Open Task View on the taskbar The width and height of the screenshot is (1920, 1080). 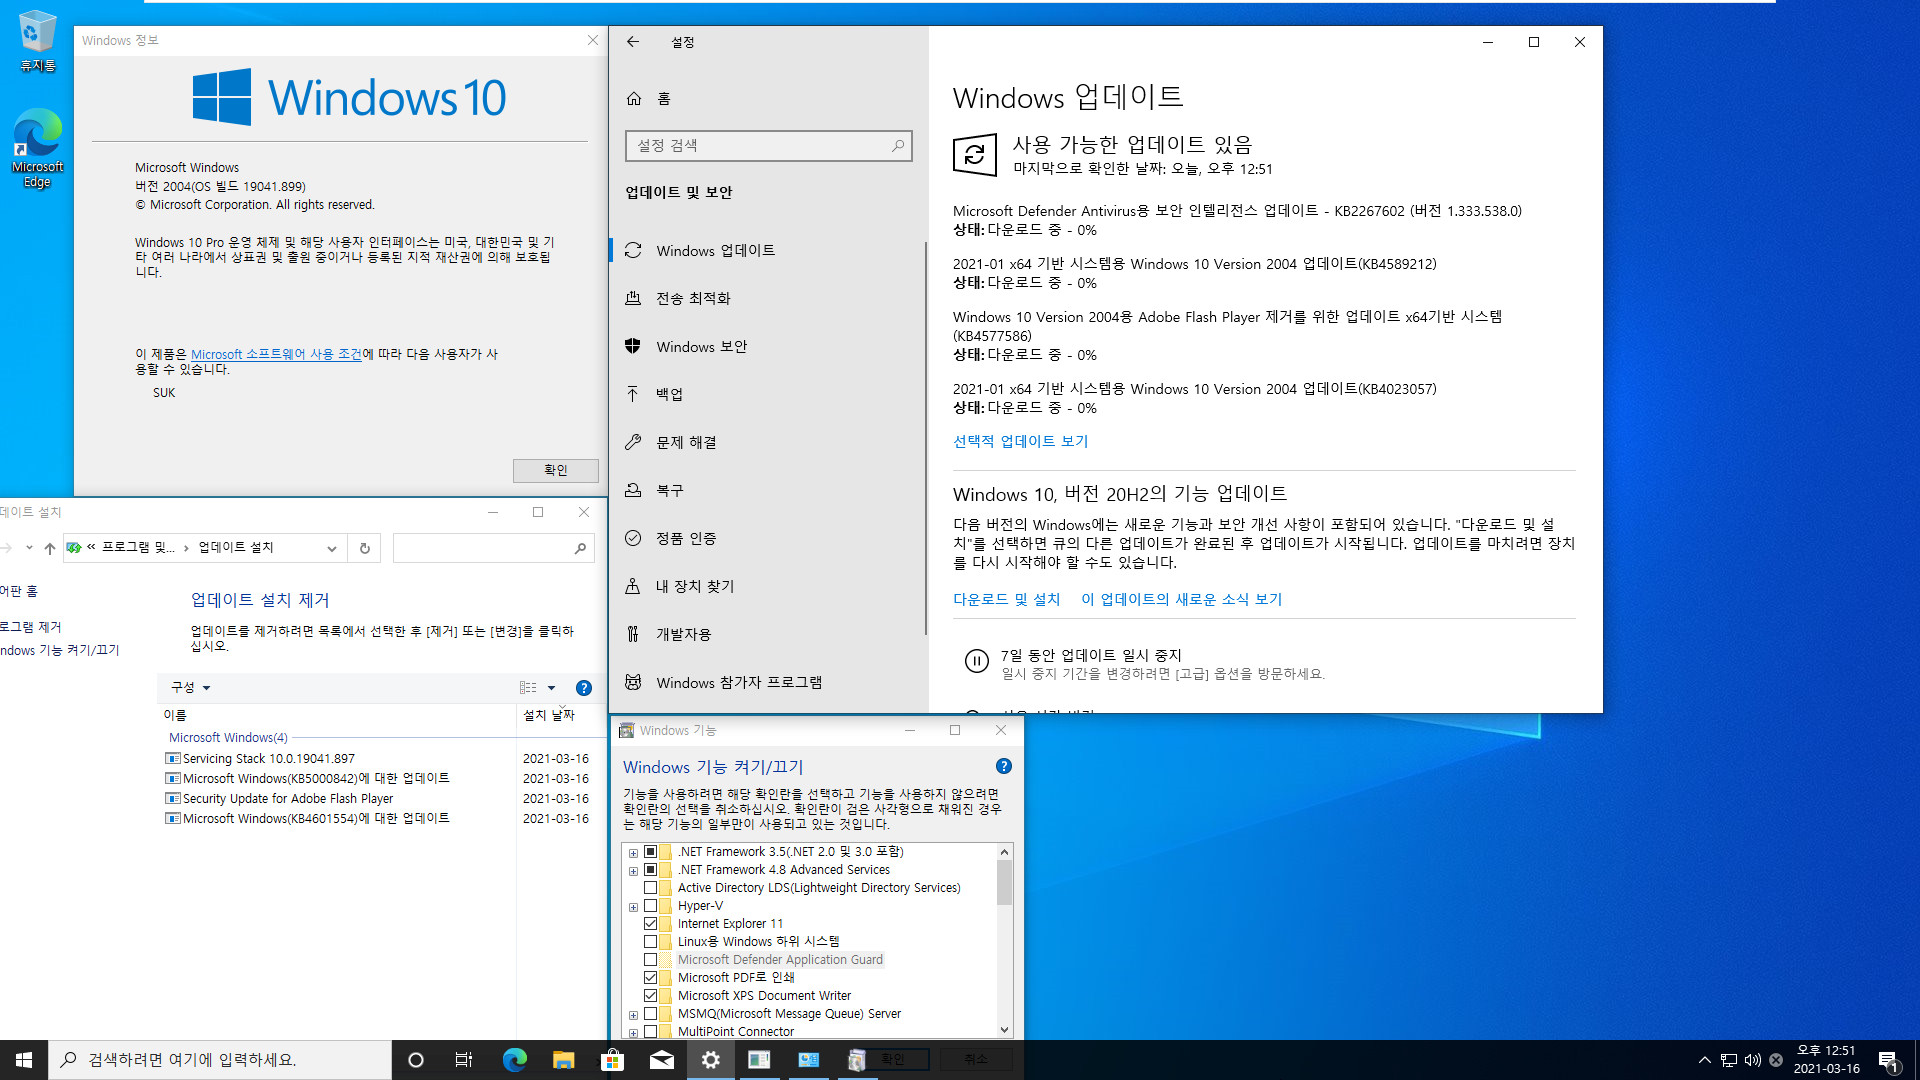click(464, 1060)
